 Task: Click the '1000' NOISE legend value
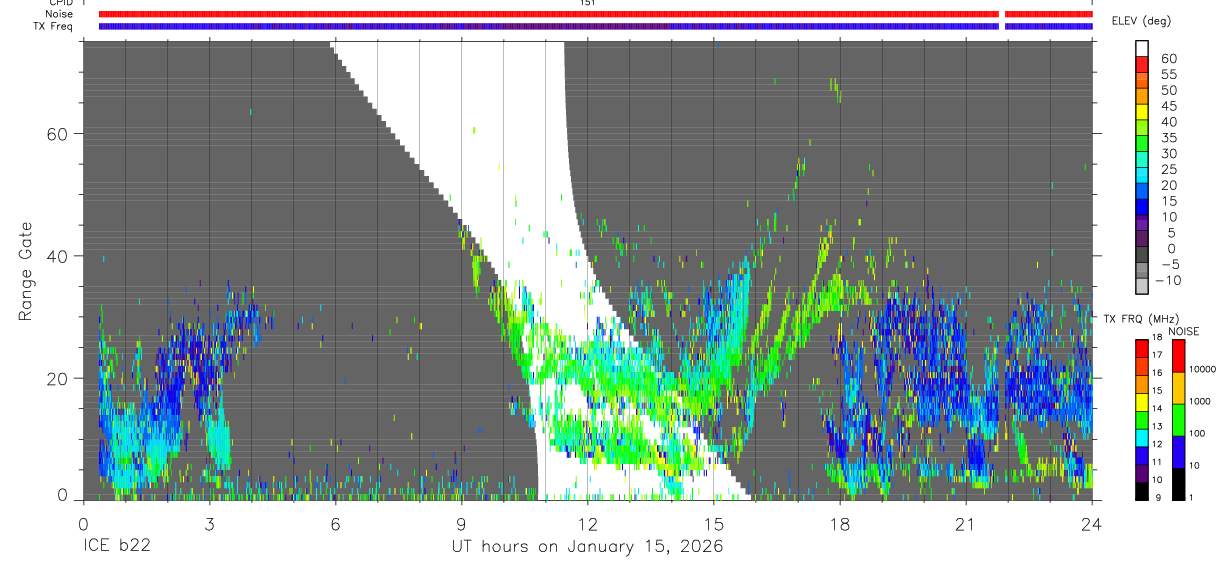(x=1201, y=401)
